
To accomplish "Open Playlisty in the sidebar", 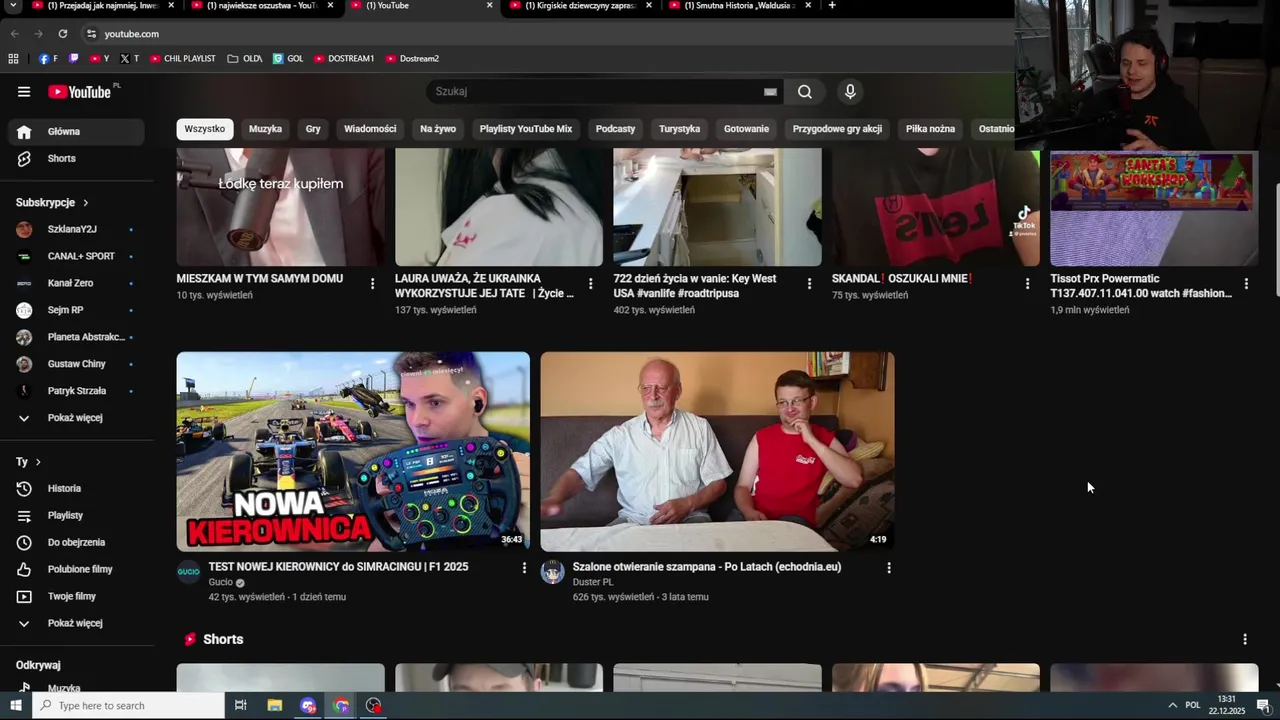I will (x=77, y=516).
